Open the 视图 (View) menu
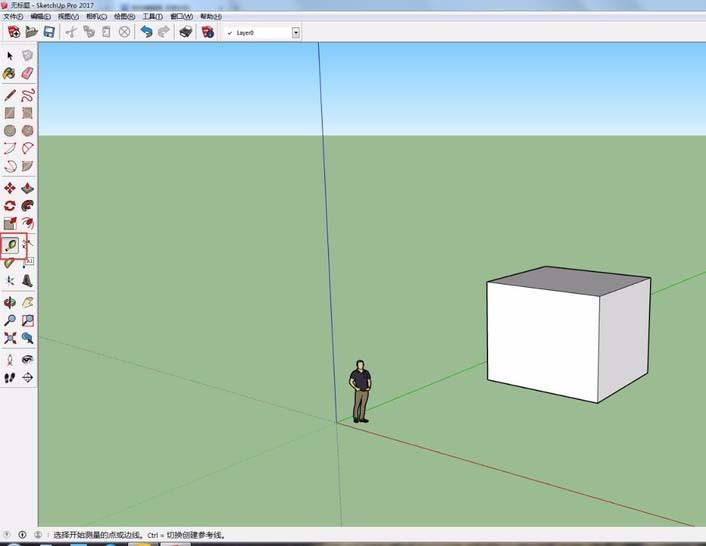This screenshot has height=546, width=706. pos(68,17)
